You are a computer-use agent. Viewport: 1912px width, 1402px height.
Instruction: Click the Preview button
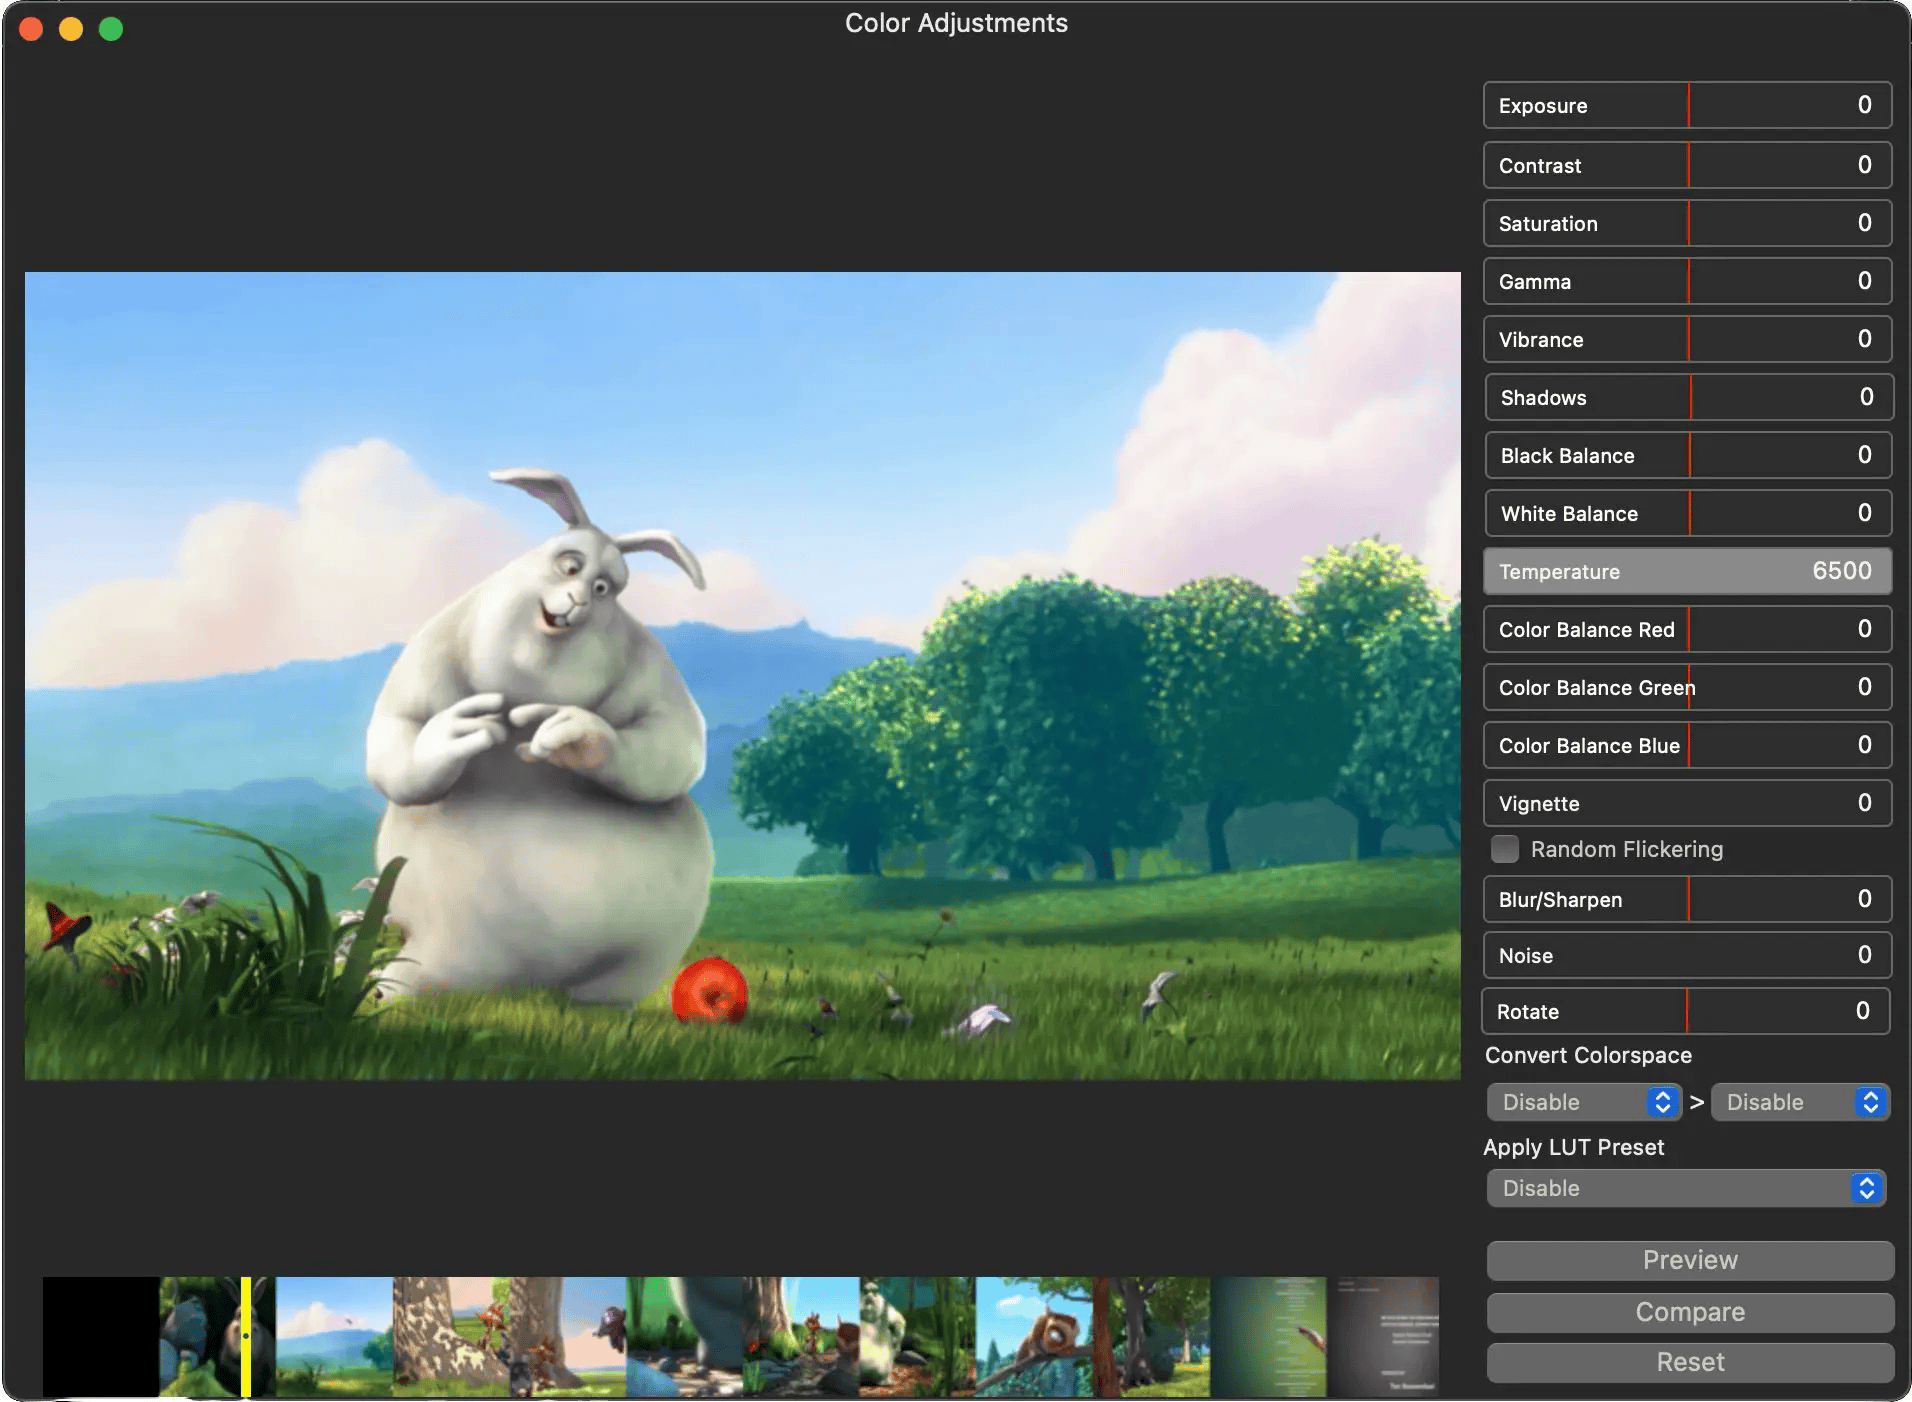(x=1690, y=1260)
